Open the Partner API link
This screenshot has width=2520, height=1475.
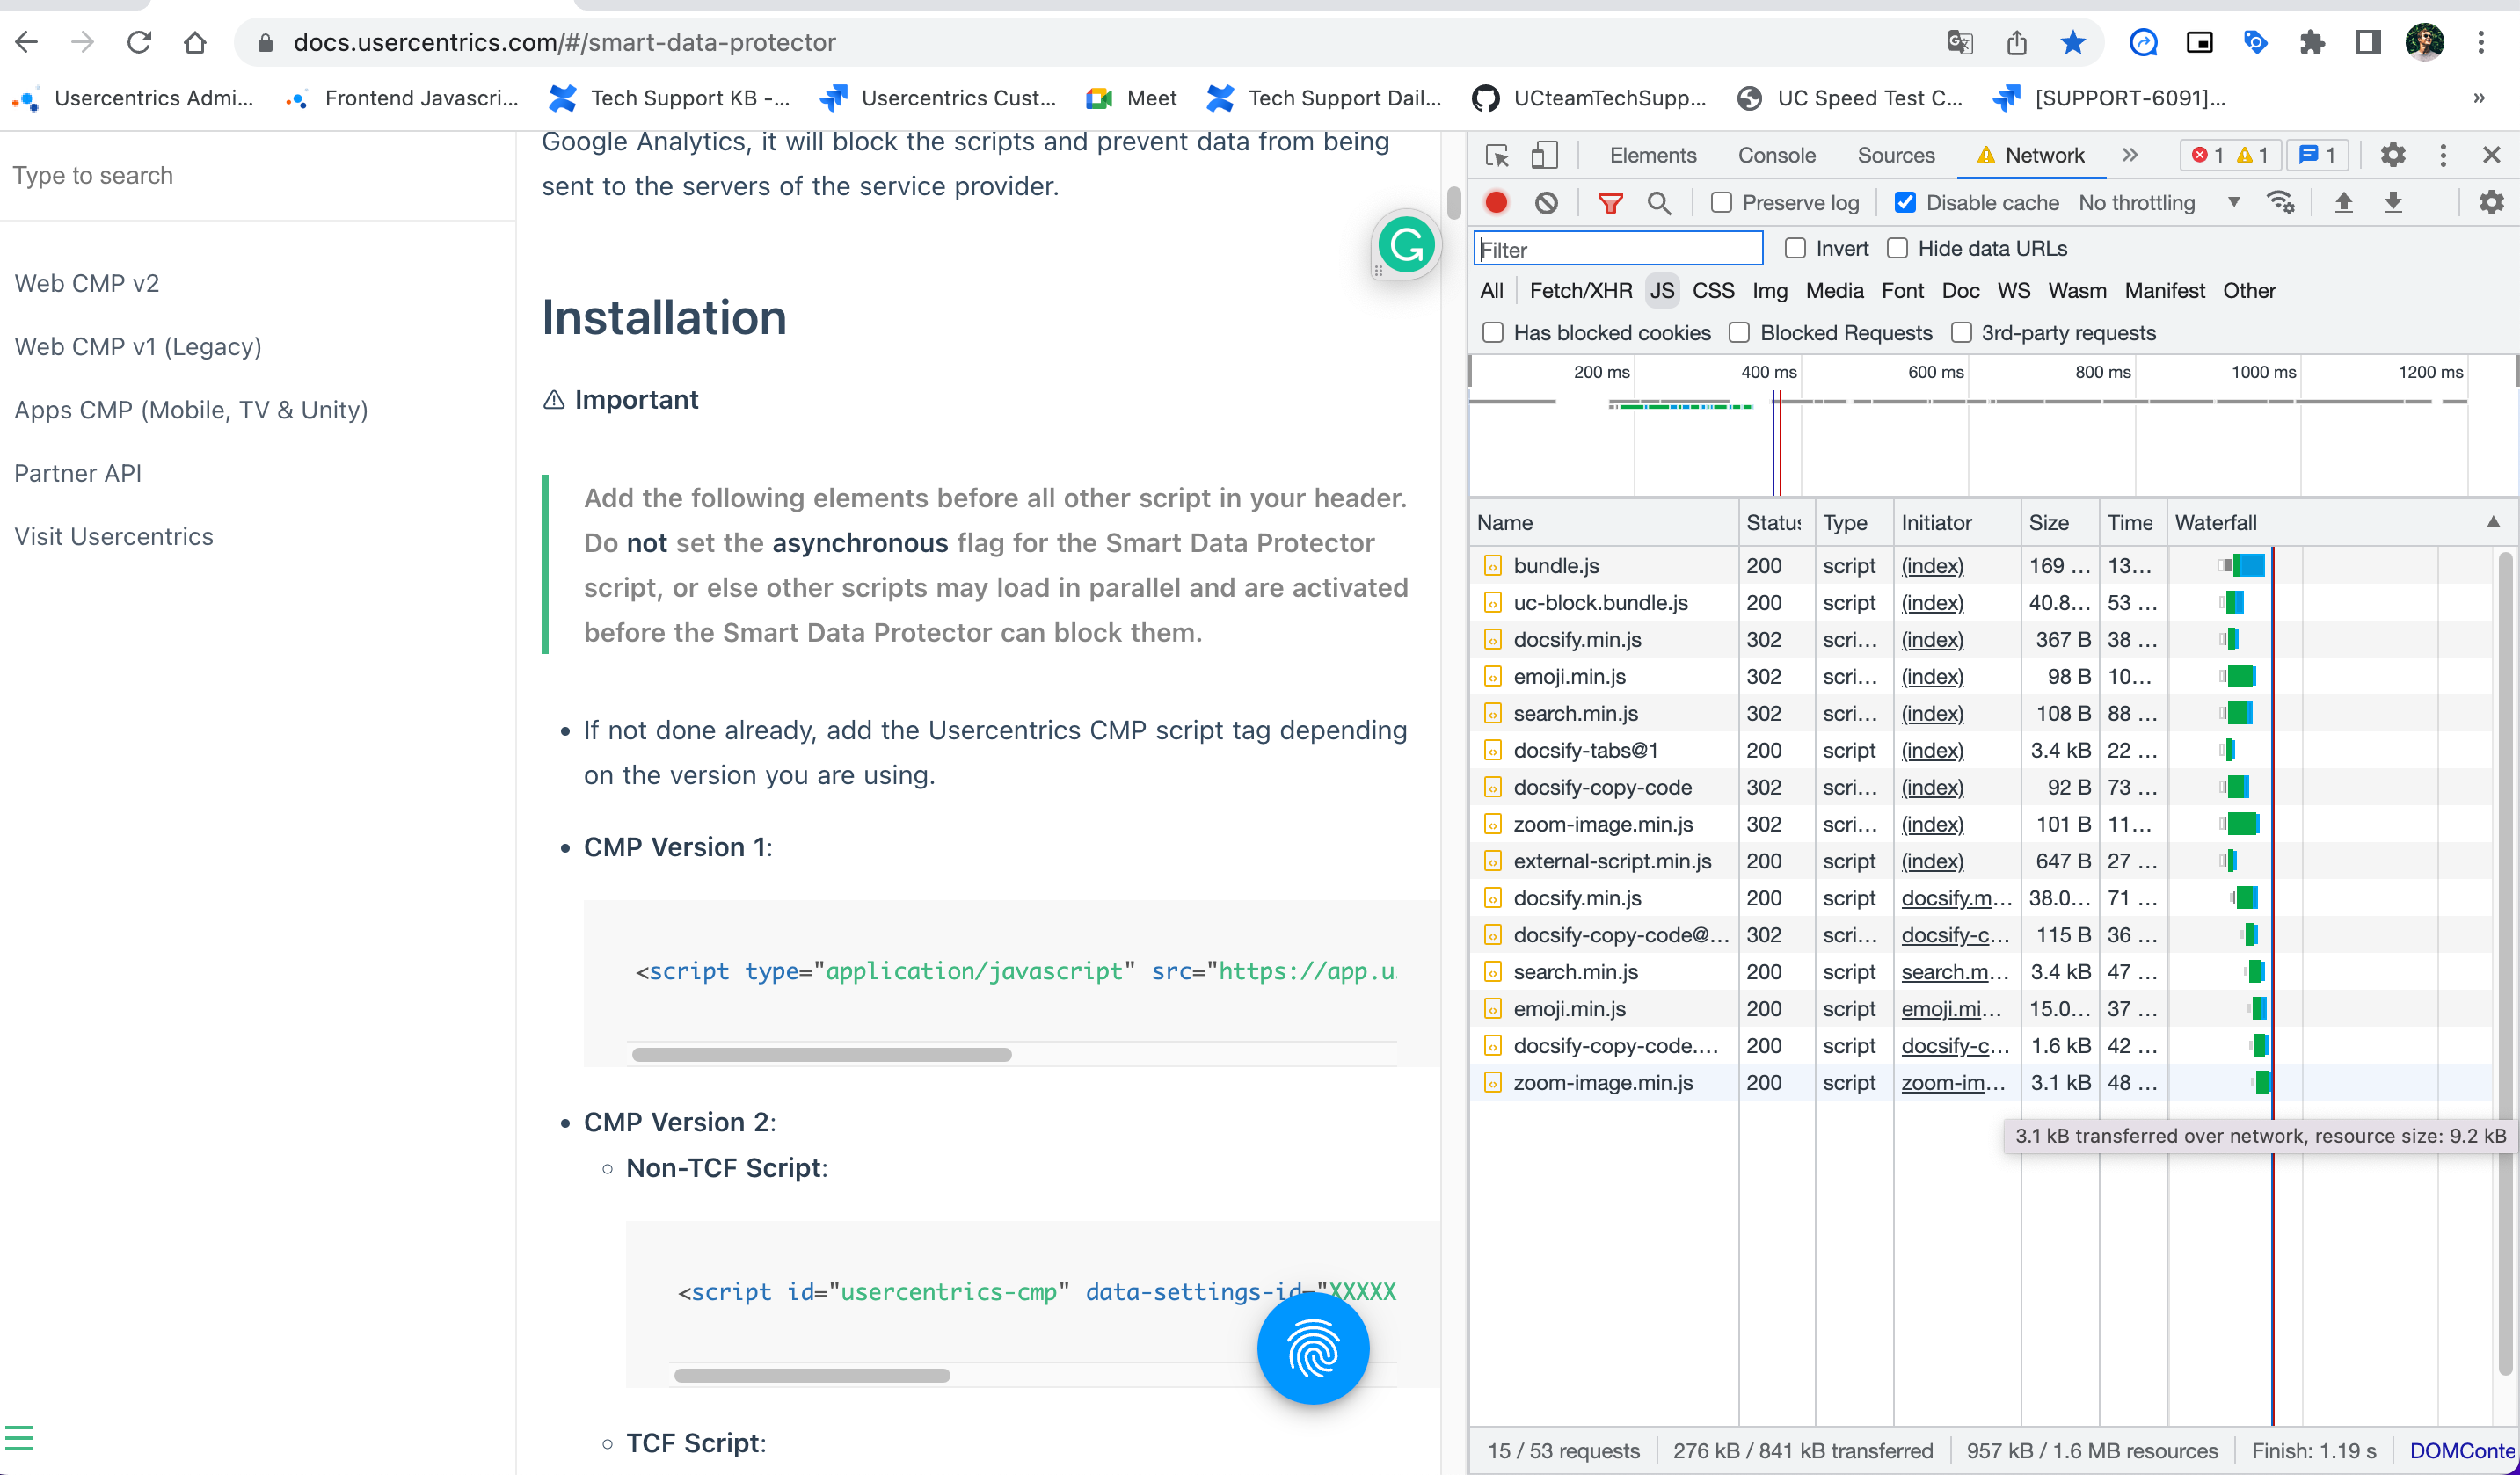[x=78, y=473]
